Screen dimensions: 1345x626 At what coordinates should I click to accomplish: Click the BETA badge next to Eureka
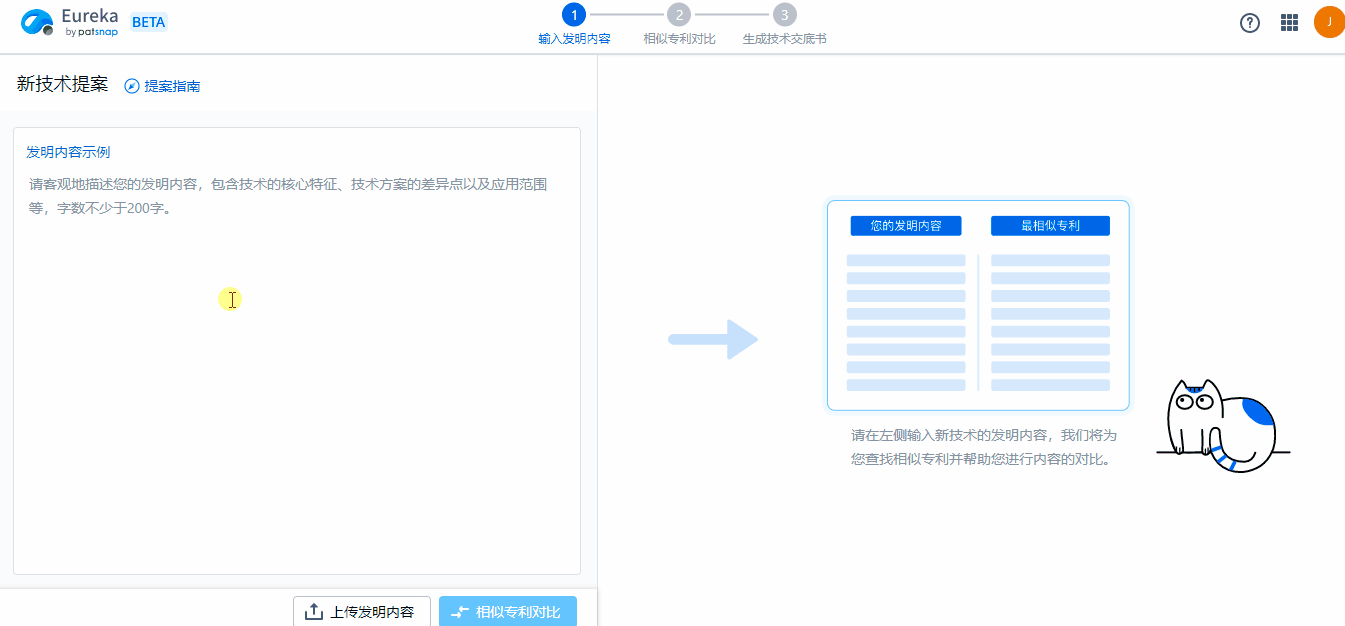point(148,20)
